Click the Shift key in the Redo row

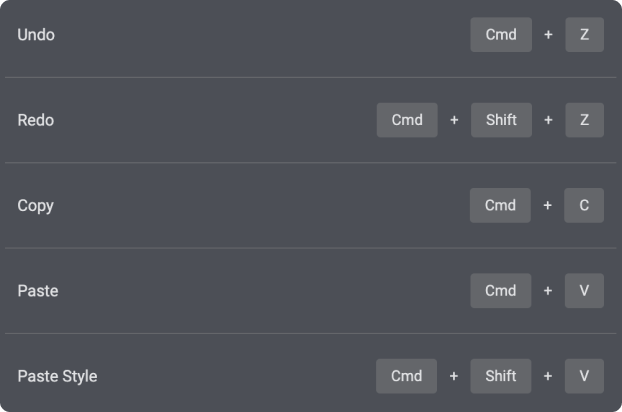click(501, 120)
